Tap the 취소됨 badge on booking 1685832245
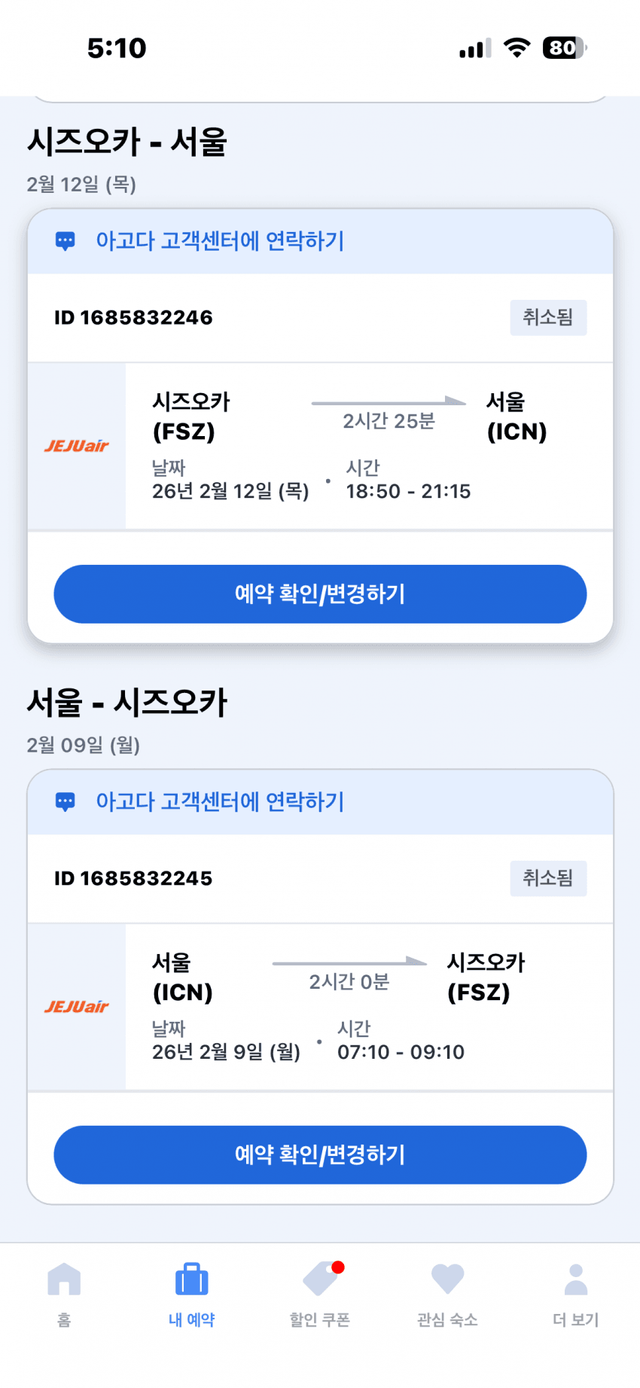This screenshot has width=640, height=1388. tap(548, 879)
